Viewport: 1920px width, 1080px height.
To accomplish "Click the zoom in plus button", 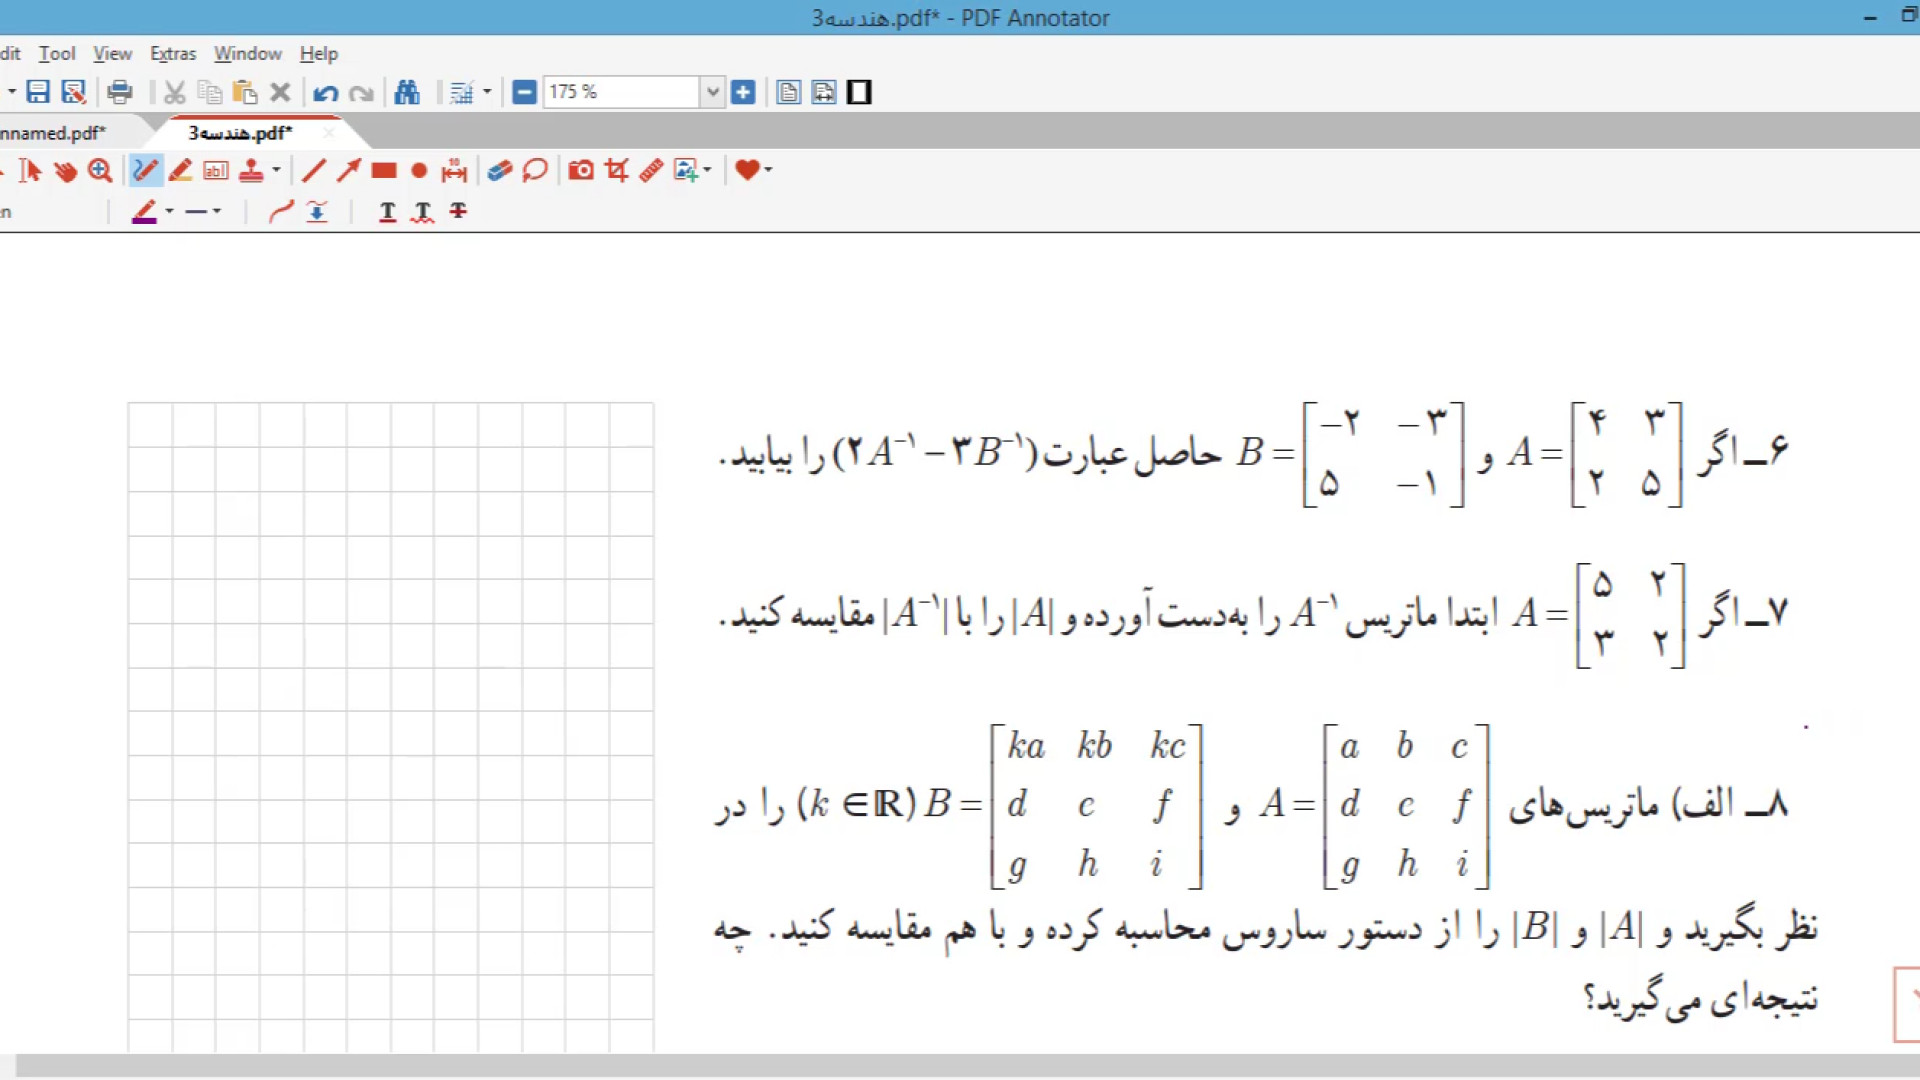I will pyautogui.click(x=743, y=93).
